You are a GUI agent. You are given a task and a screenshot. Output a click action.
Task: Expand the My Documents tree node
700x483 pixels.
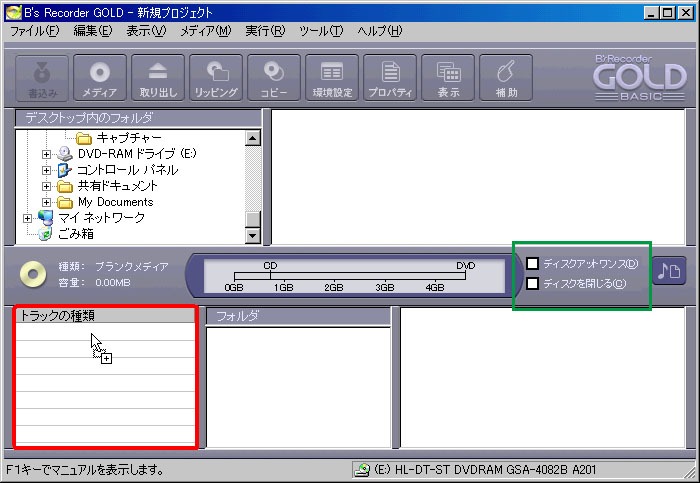click(x=46, y=202)
